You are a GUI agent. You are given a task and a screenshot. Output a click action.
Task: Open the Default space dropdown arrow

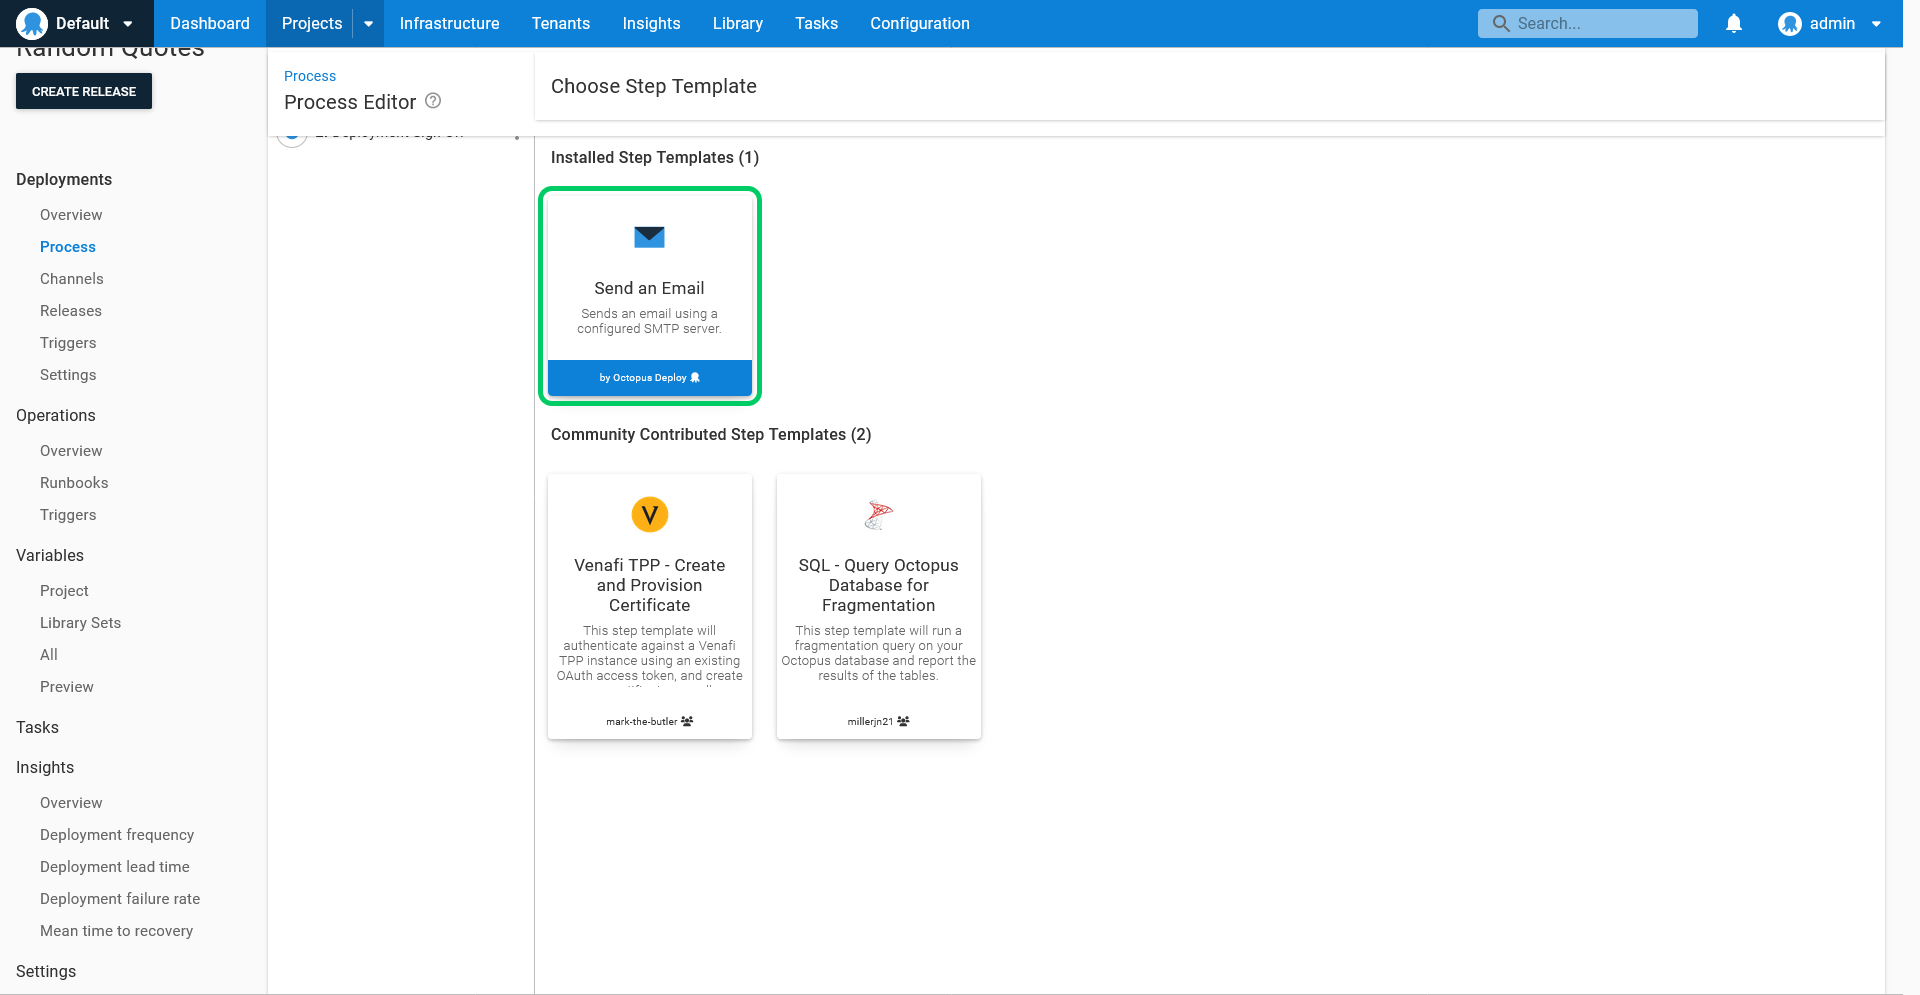point(128,24)
